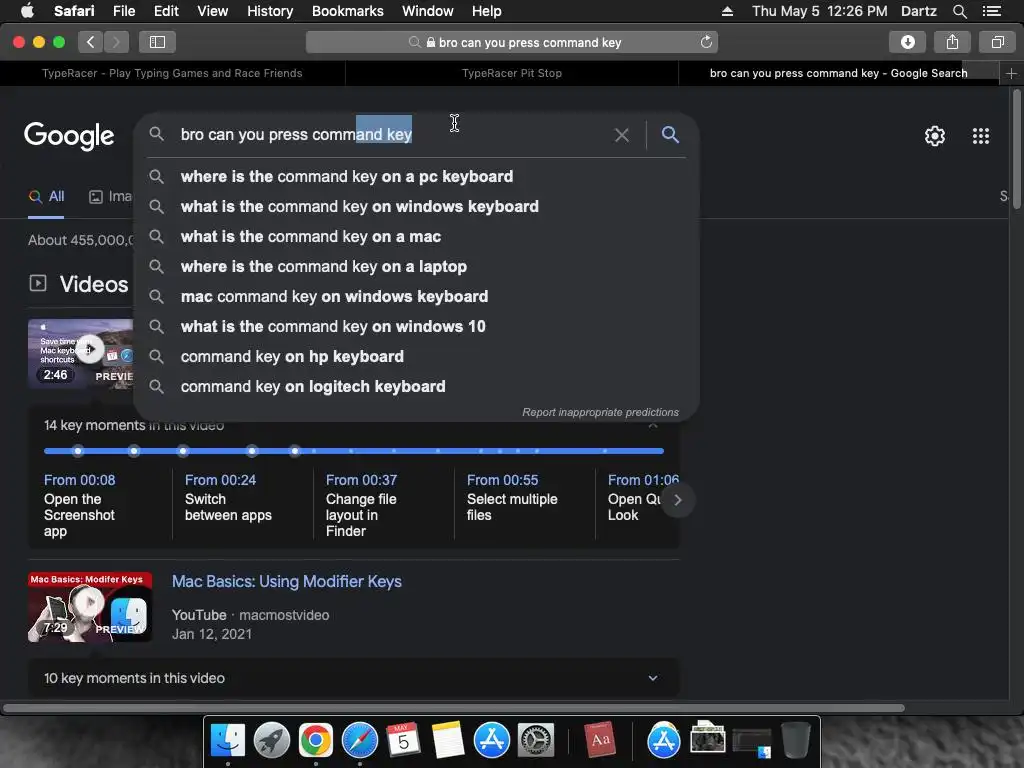The width and height of the screenshot is (1024, 768).
Task: Open the File menu
Action: pyautogui.click(x=124, y=11)
